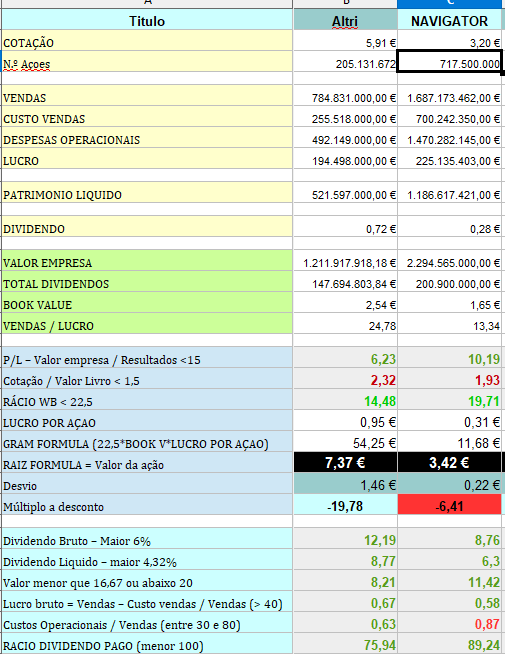
Task: Click the LUCRO label cell
Action: click(x=147, y=160)
